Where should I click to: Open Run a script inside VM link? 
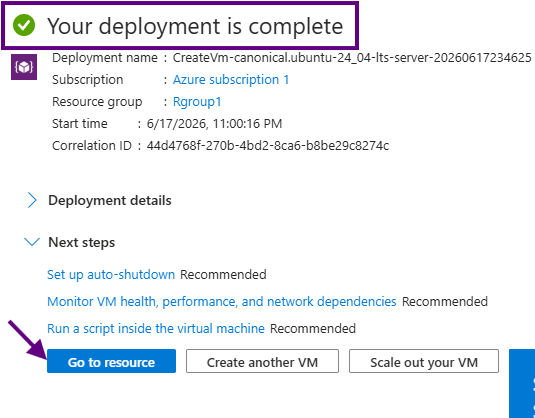[156, 329]
